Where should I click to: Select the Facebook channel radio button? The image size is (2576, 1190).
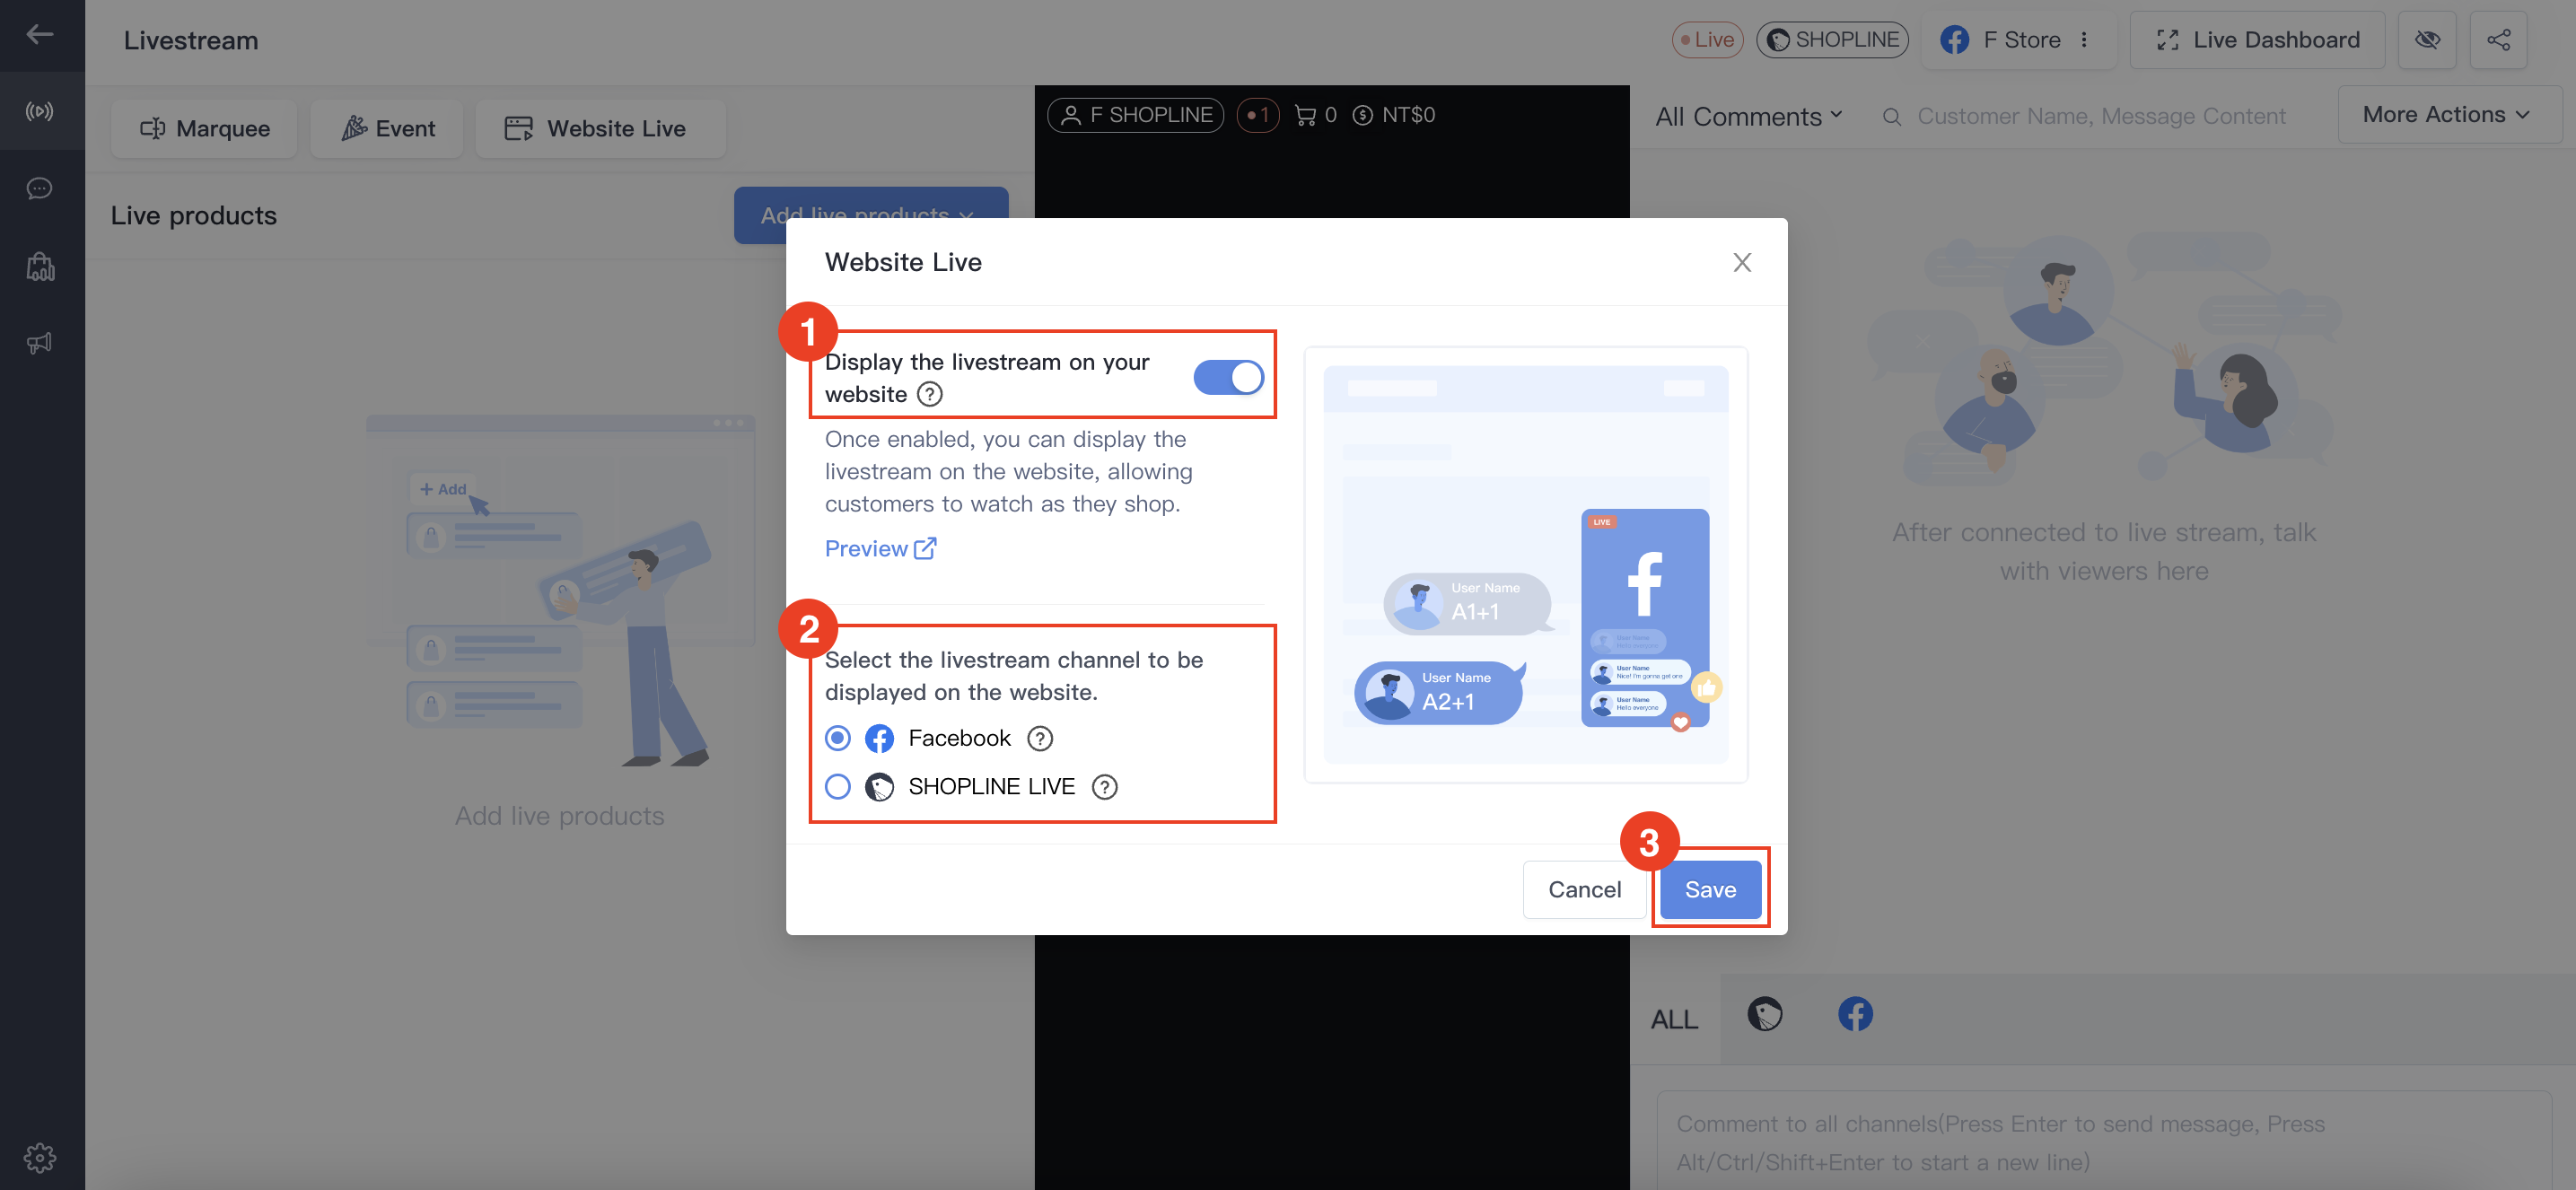coord(838,738)
